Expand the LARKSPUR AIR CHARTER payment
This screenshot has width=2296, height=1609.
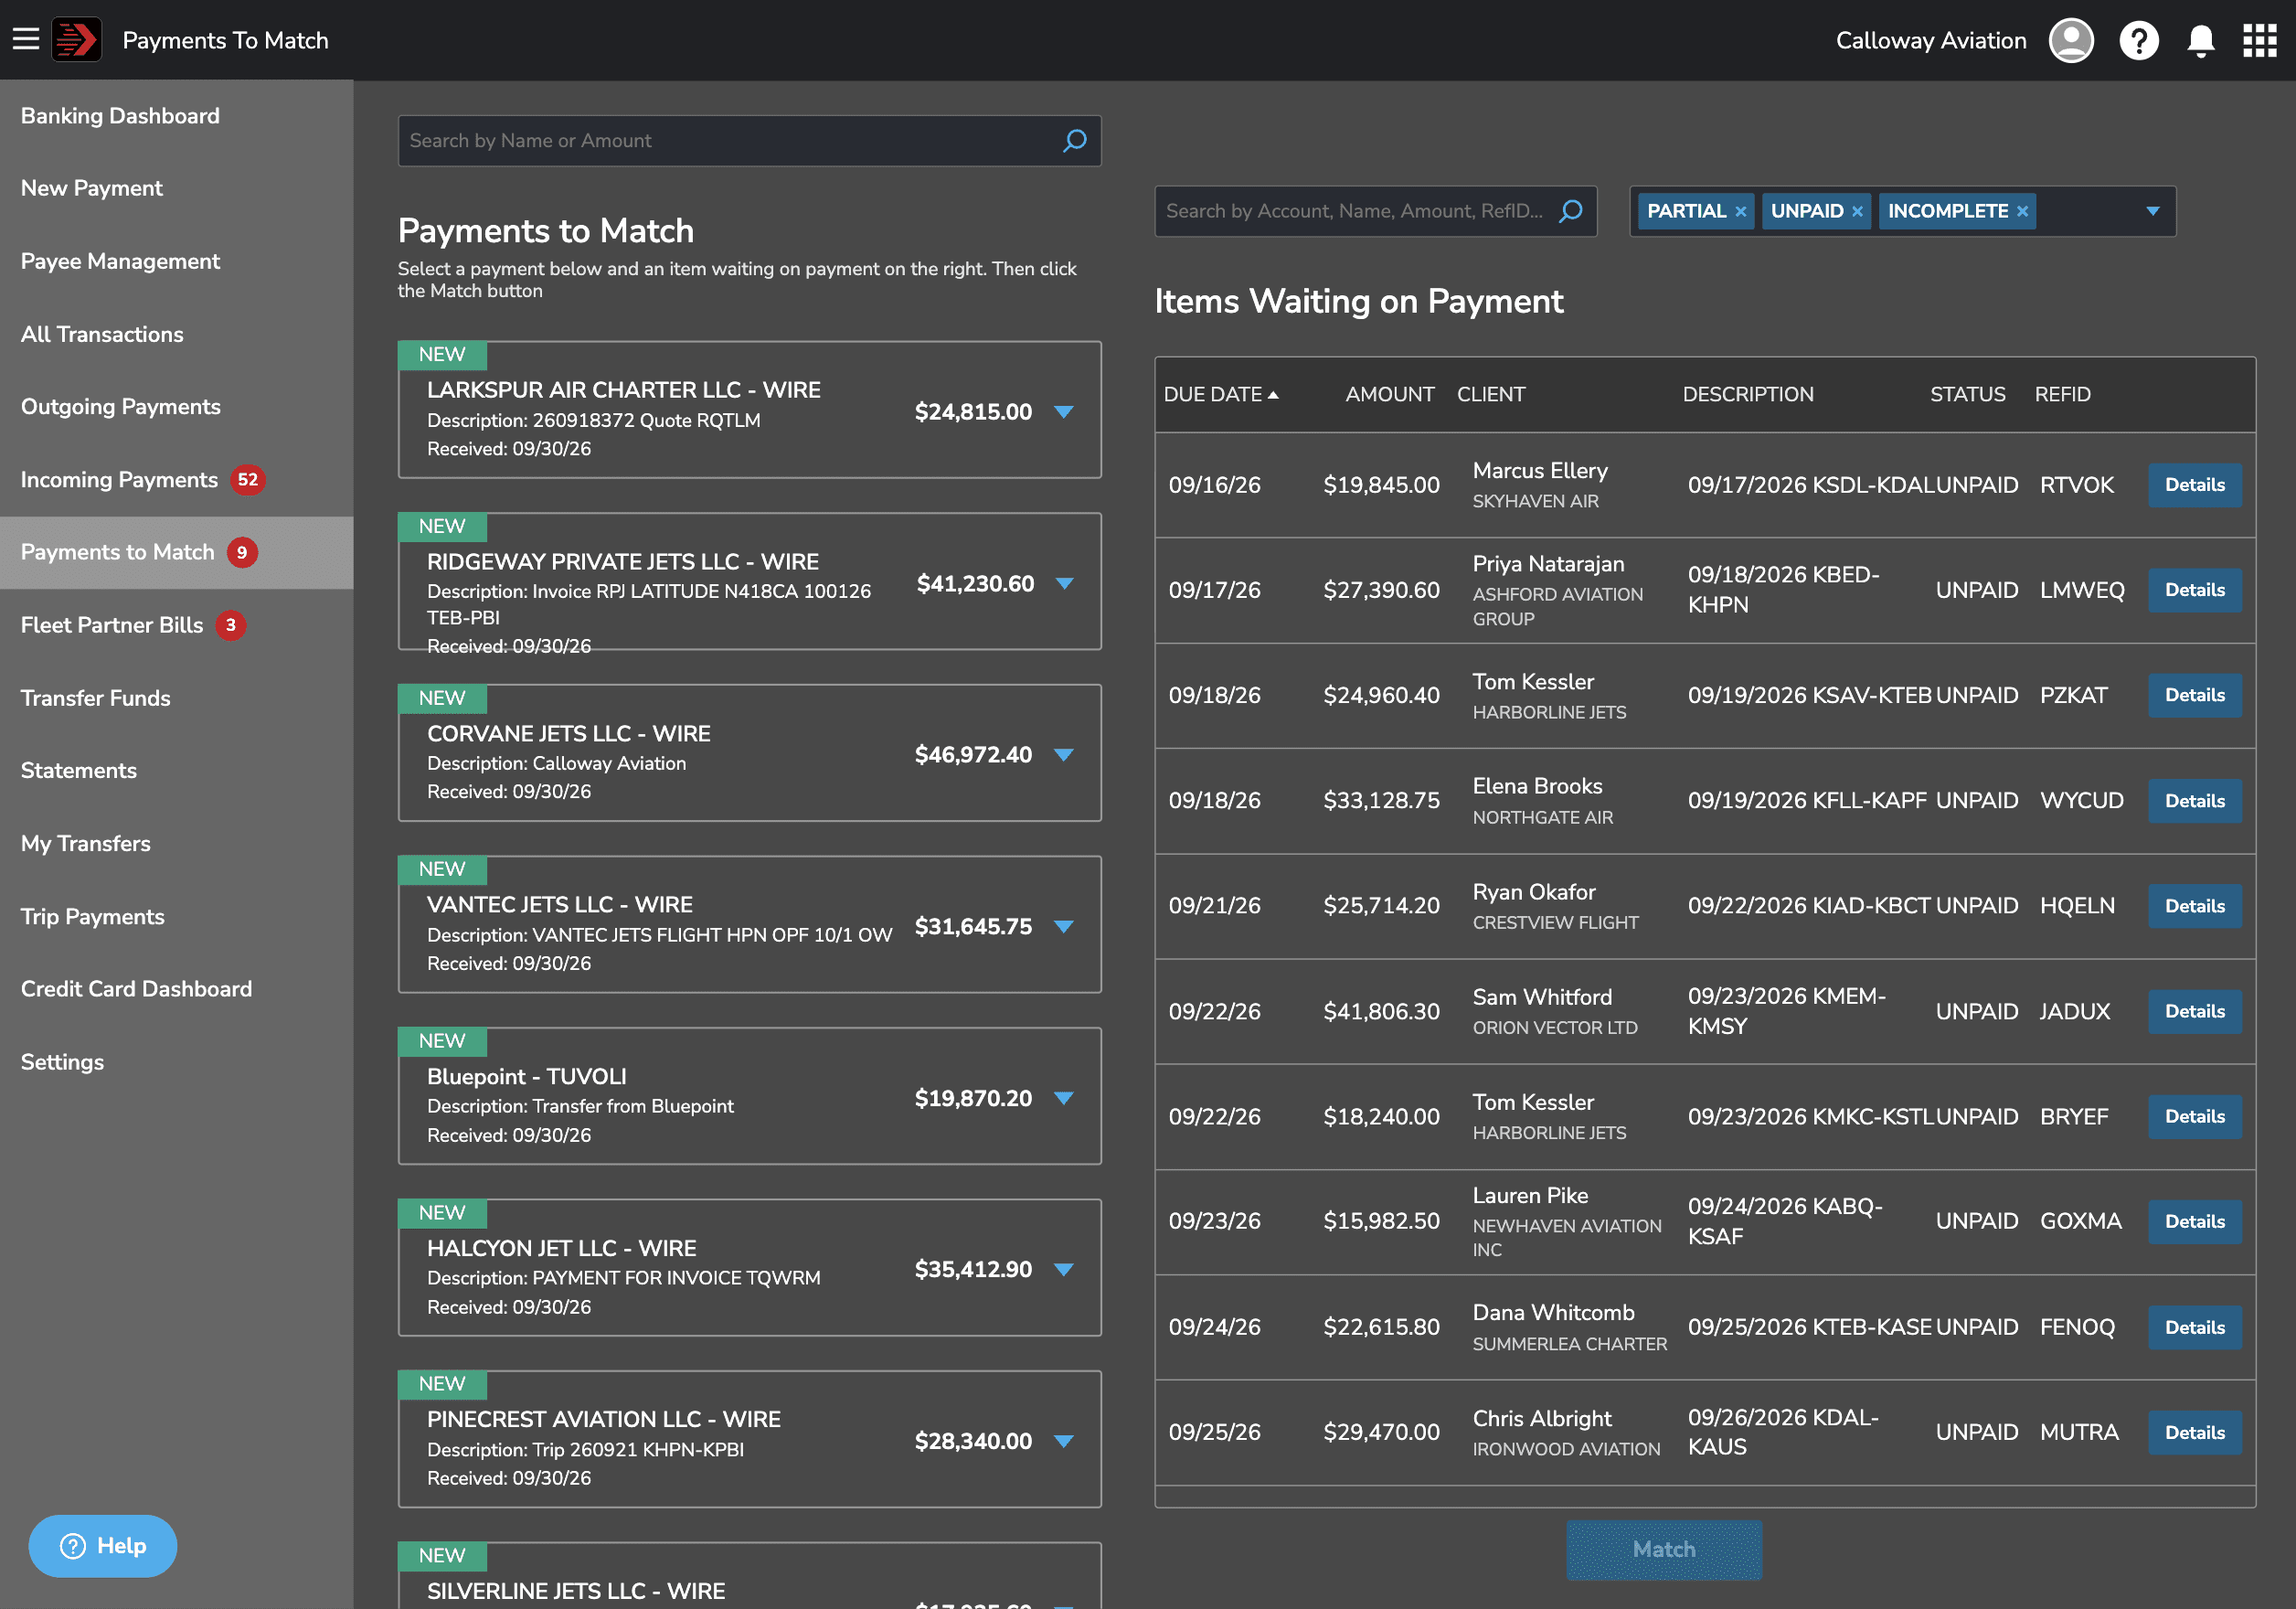[1064, 412]
